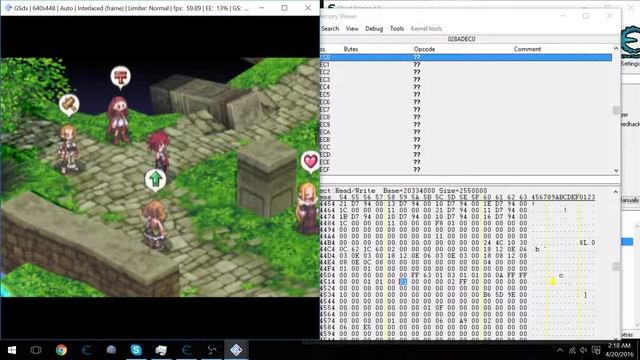This screenshot has width=640, height=360.
Task: Click the Base=20334000 Size=2550000 info line
Action: click(435, 191)
